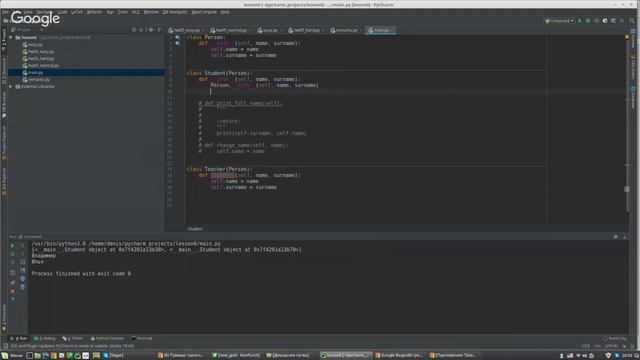This screenshot has width=640, height=360.
Task: Open hw05_normal.py from the project tree
Action: click(43, 66)
